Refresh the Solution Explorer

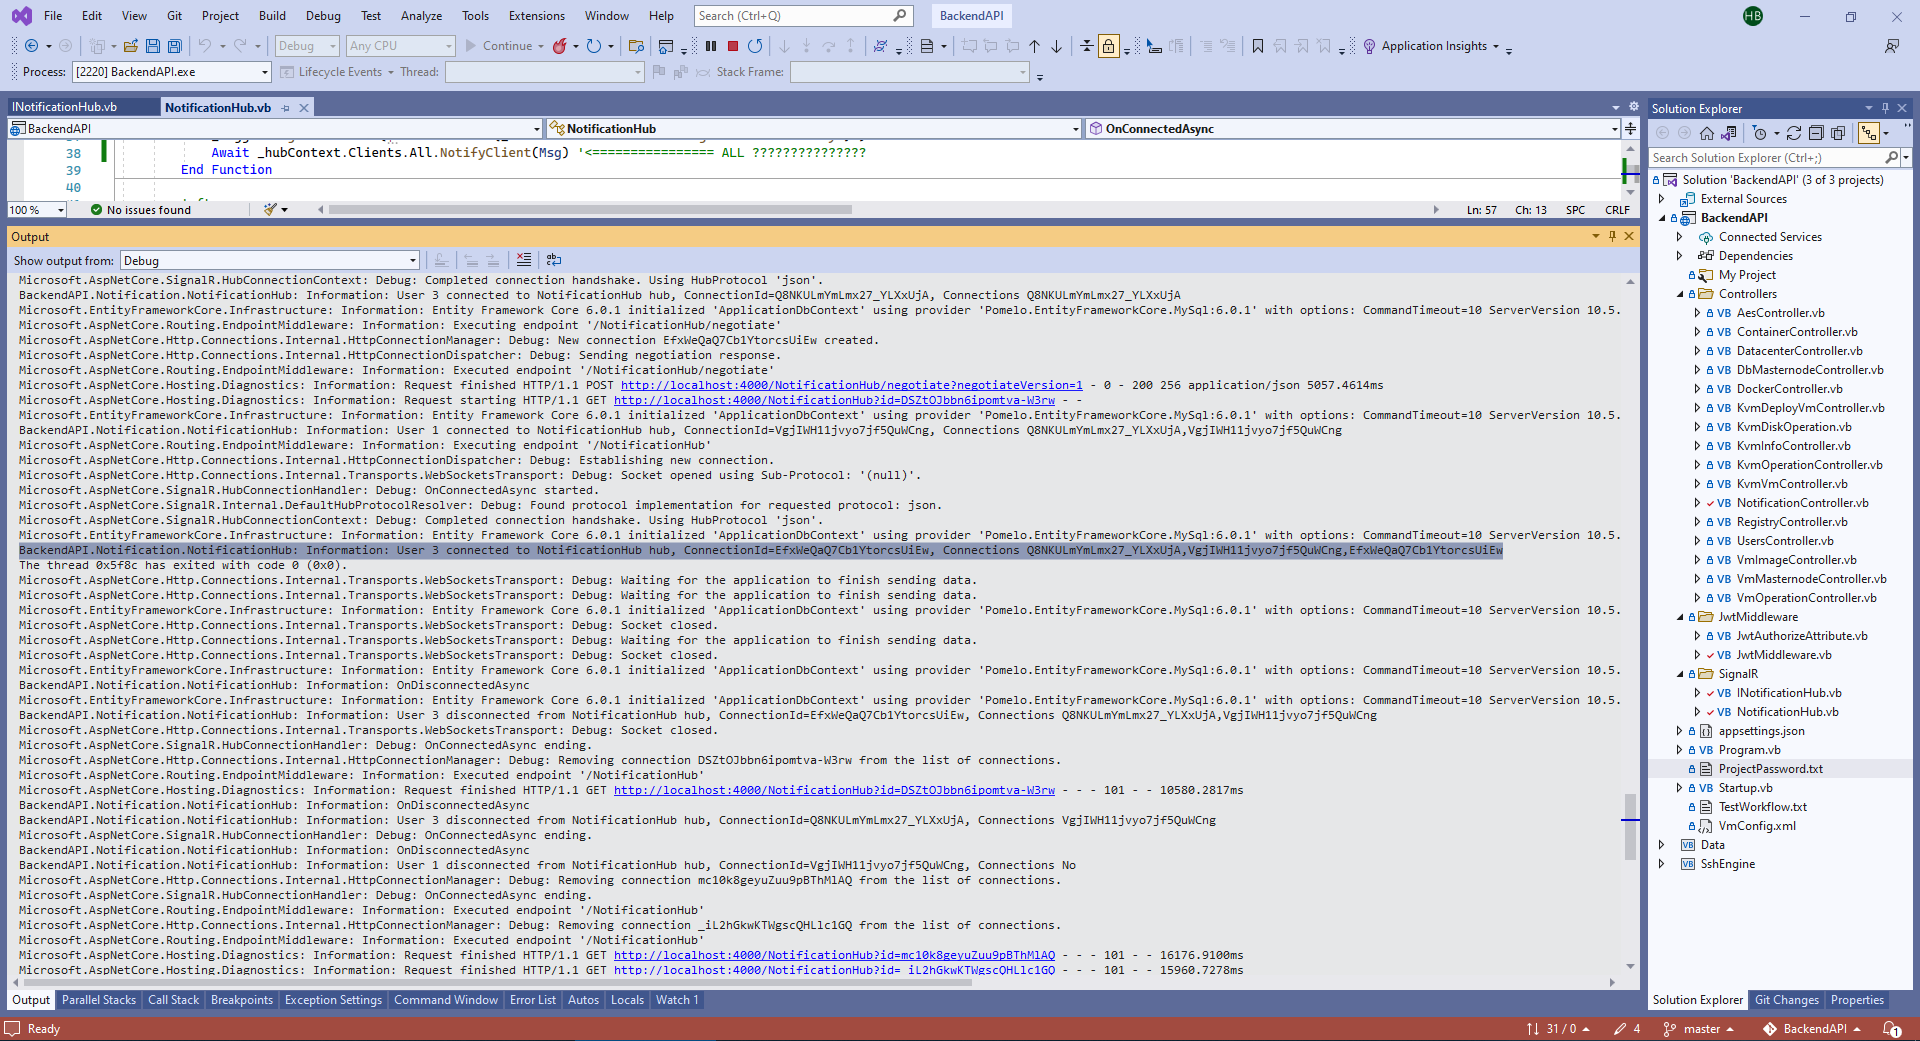click(x=1794, y=132)
